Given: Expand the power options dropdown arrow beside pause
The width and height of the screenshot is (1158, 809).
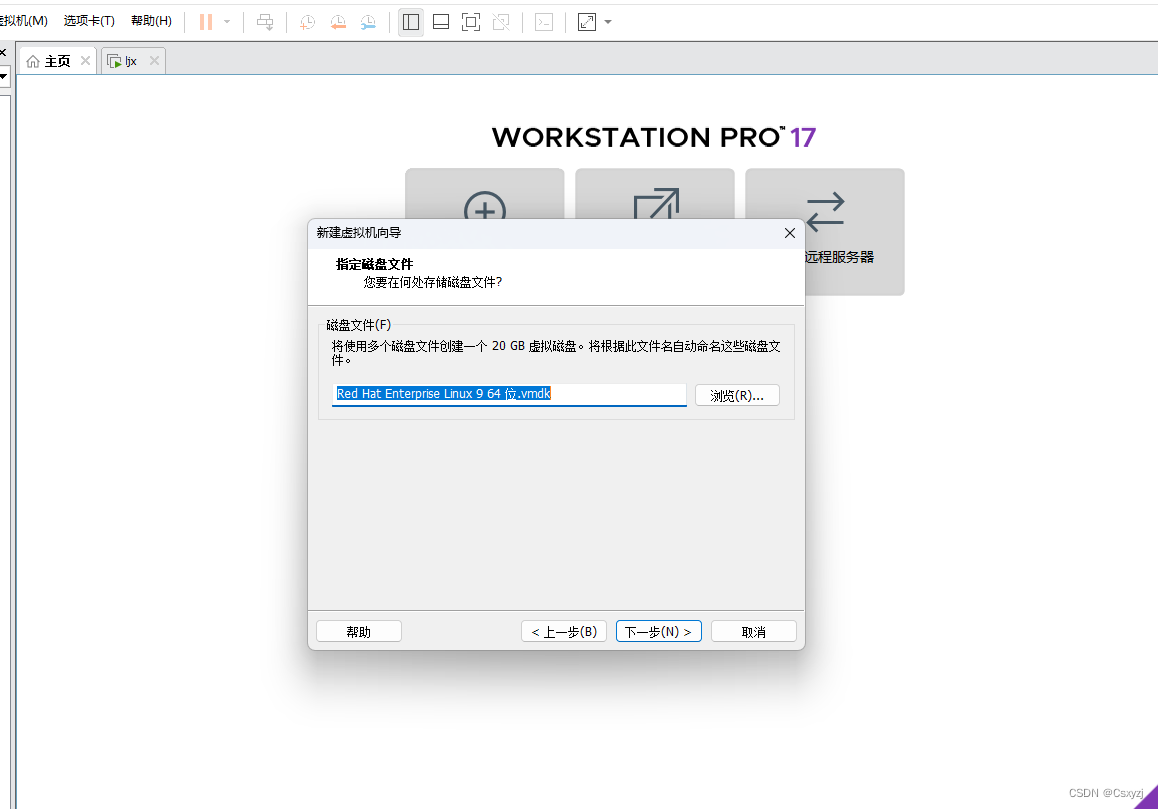Looking at the screenshot, I should coord(227,22).
